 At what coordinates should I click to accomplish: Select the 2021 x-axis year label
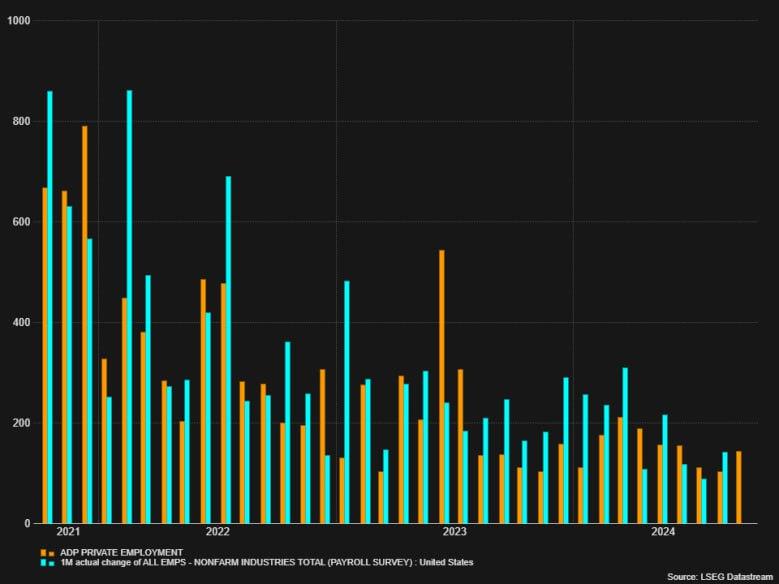(x=69, y=532)
